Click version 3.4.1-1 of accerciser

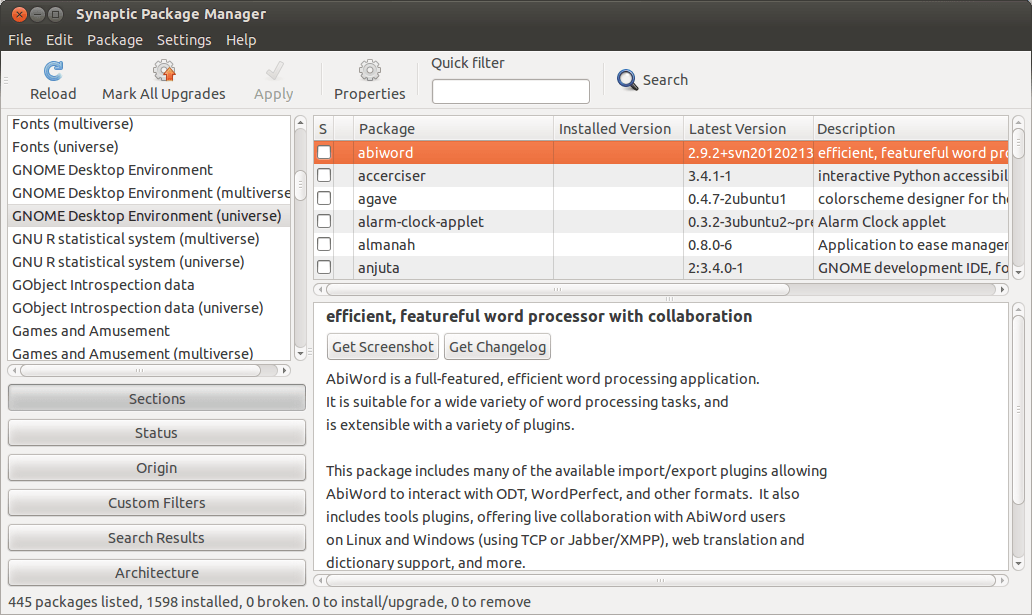click(710, 176)
